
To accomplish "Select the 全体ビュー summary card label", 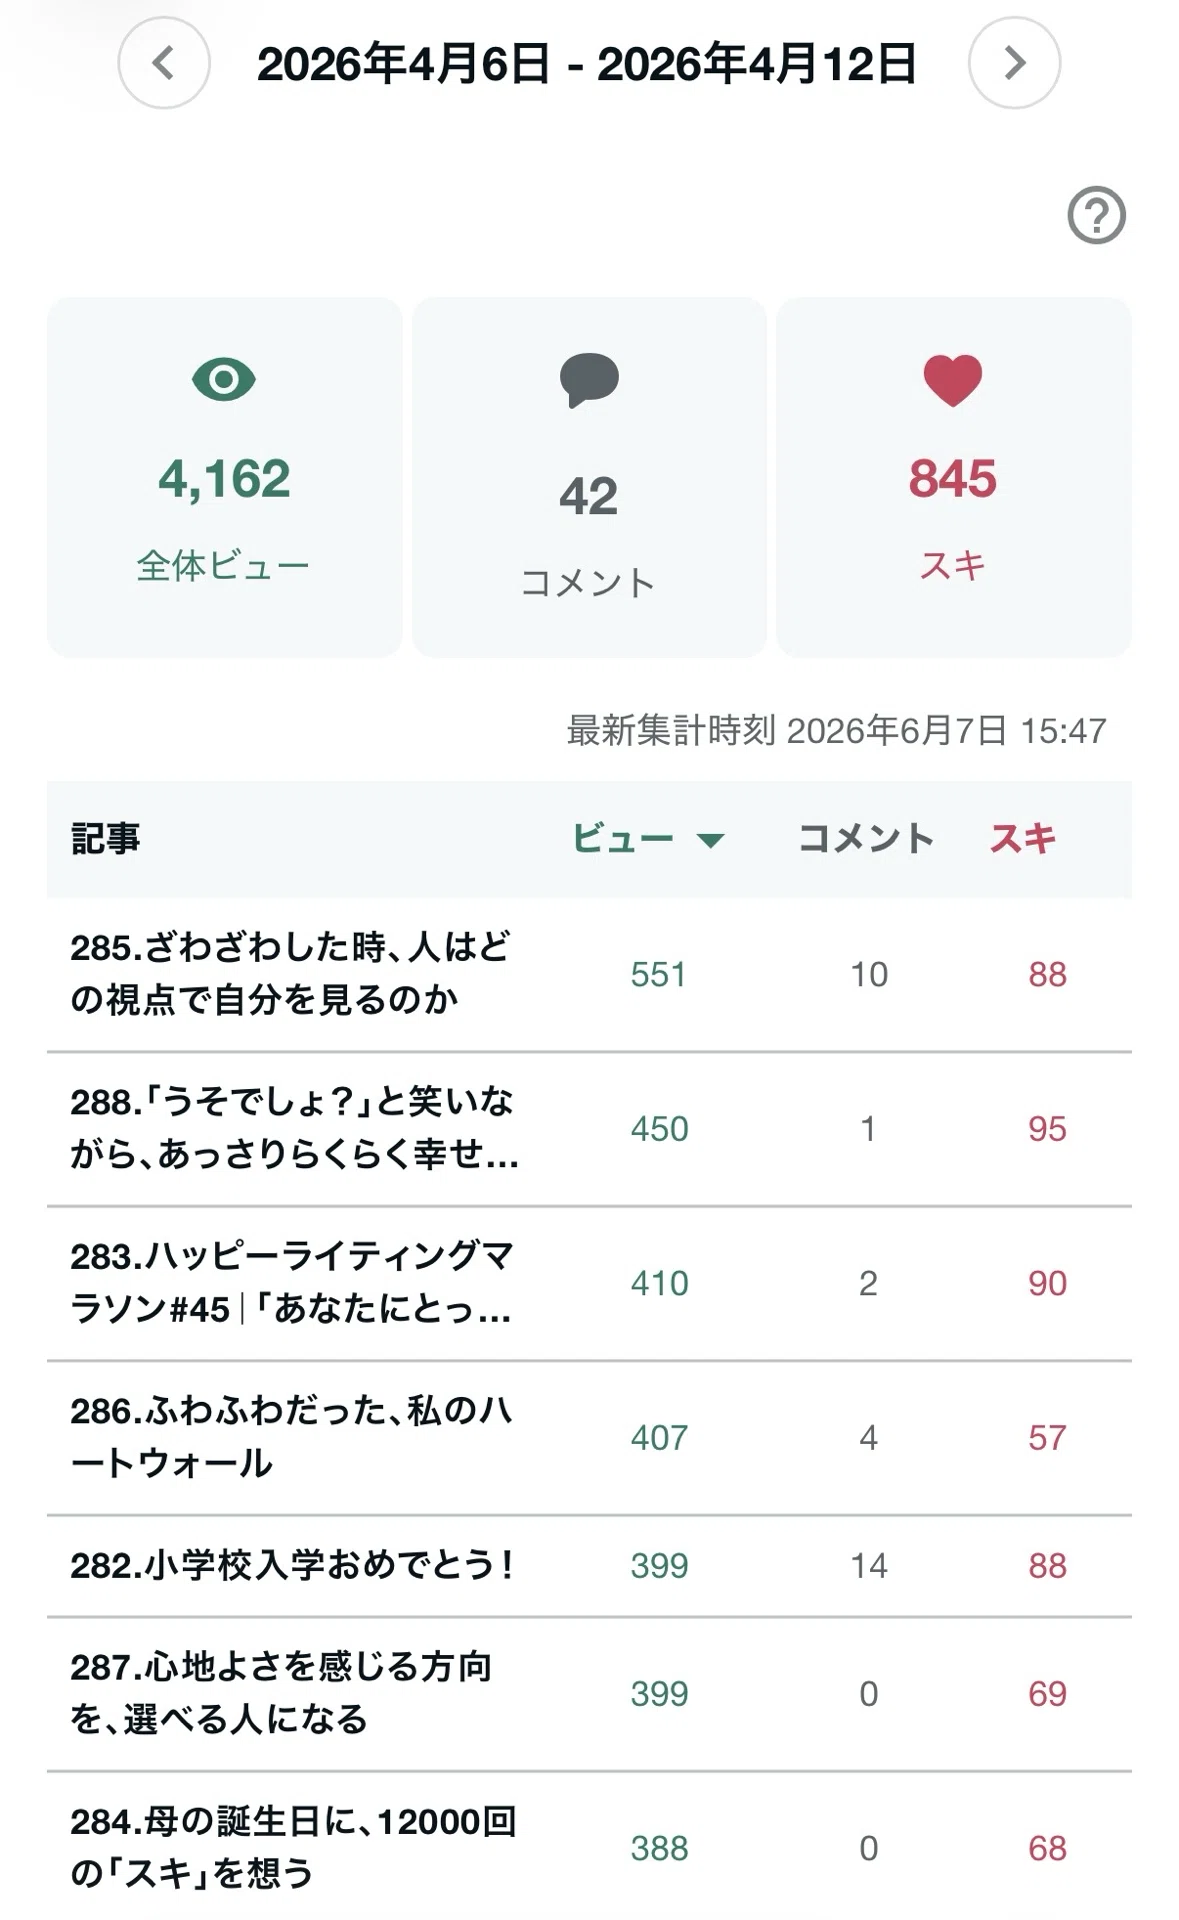I will pos(223,566).
